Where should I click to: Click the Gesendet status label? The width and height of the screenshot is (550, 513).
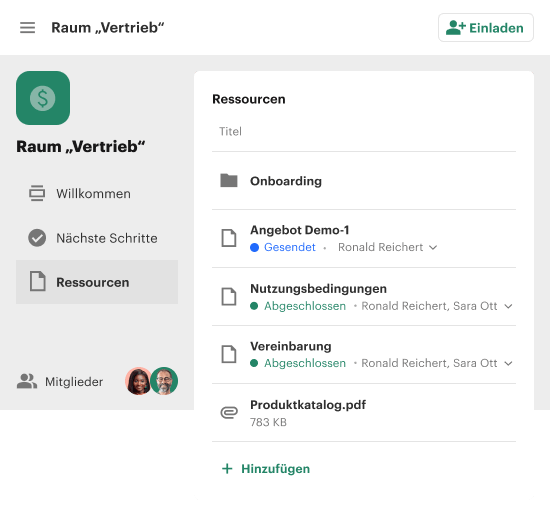[290, 247]
